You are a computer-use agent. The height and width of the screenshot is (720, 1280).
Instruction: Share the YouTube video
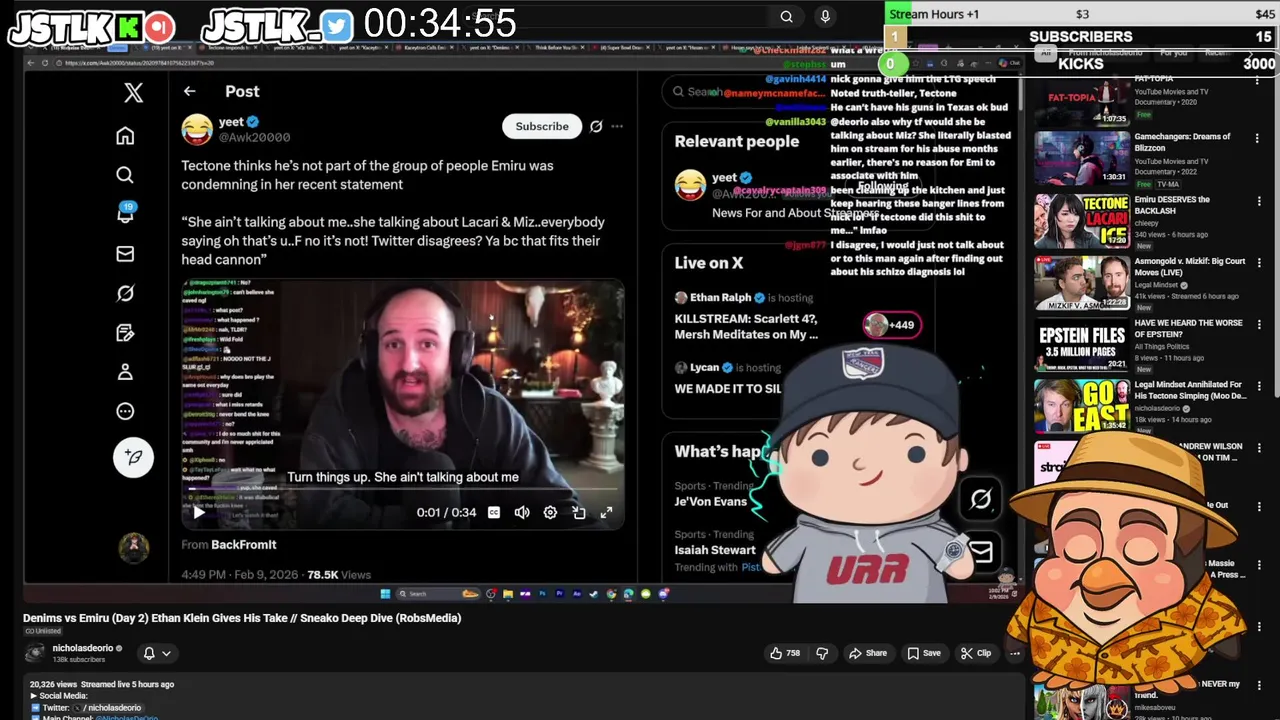coord(867,653)
